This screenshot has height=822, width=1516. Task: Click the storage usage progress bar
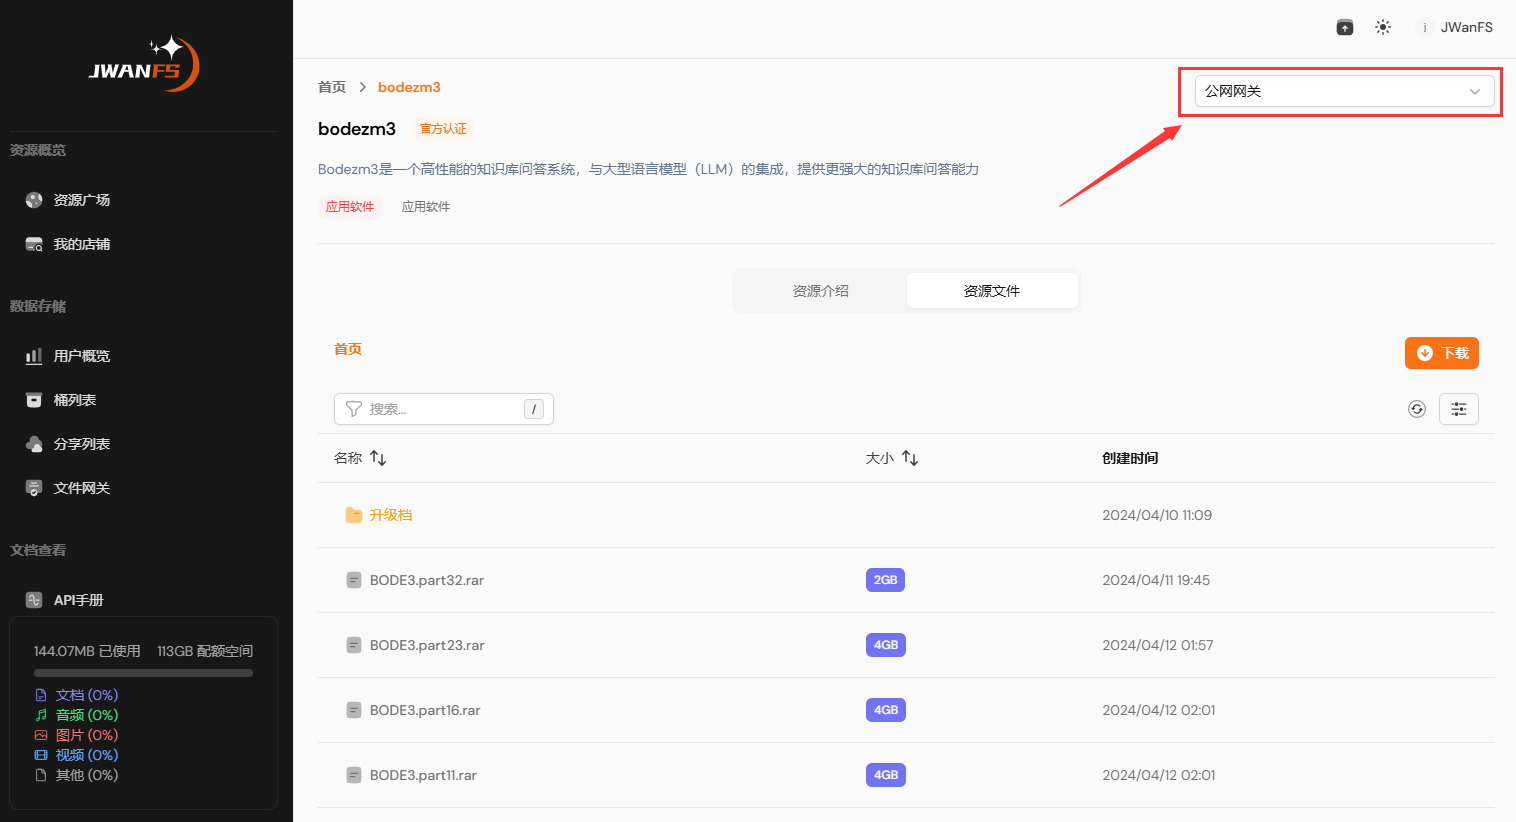[143, 673]
